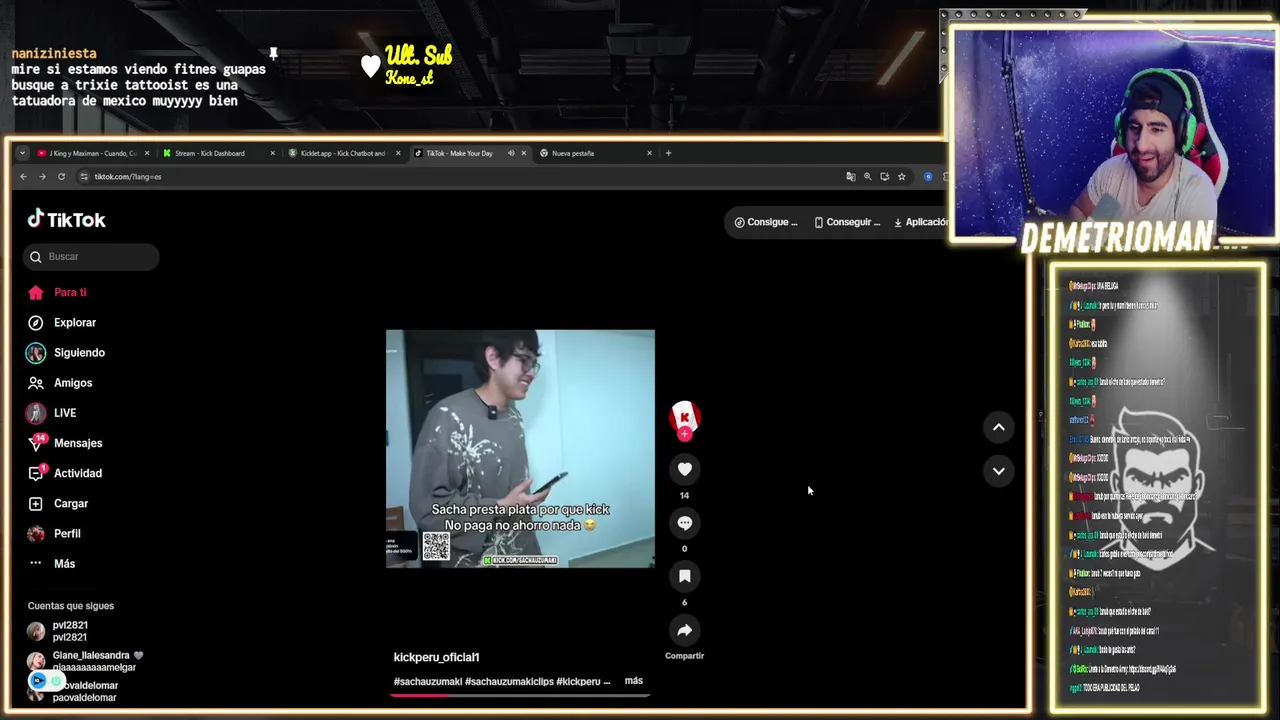Open the Explorar compass icon
Screen dimensions: 1280x720
[36, 322]
